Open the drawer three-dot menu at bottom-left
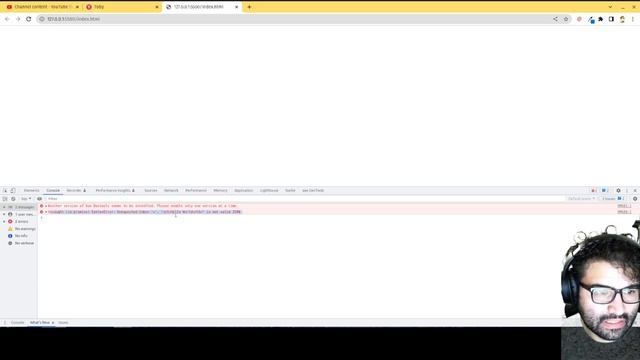 [x=4, y=322]
